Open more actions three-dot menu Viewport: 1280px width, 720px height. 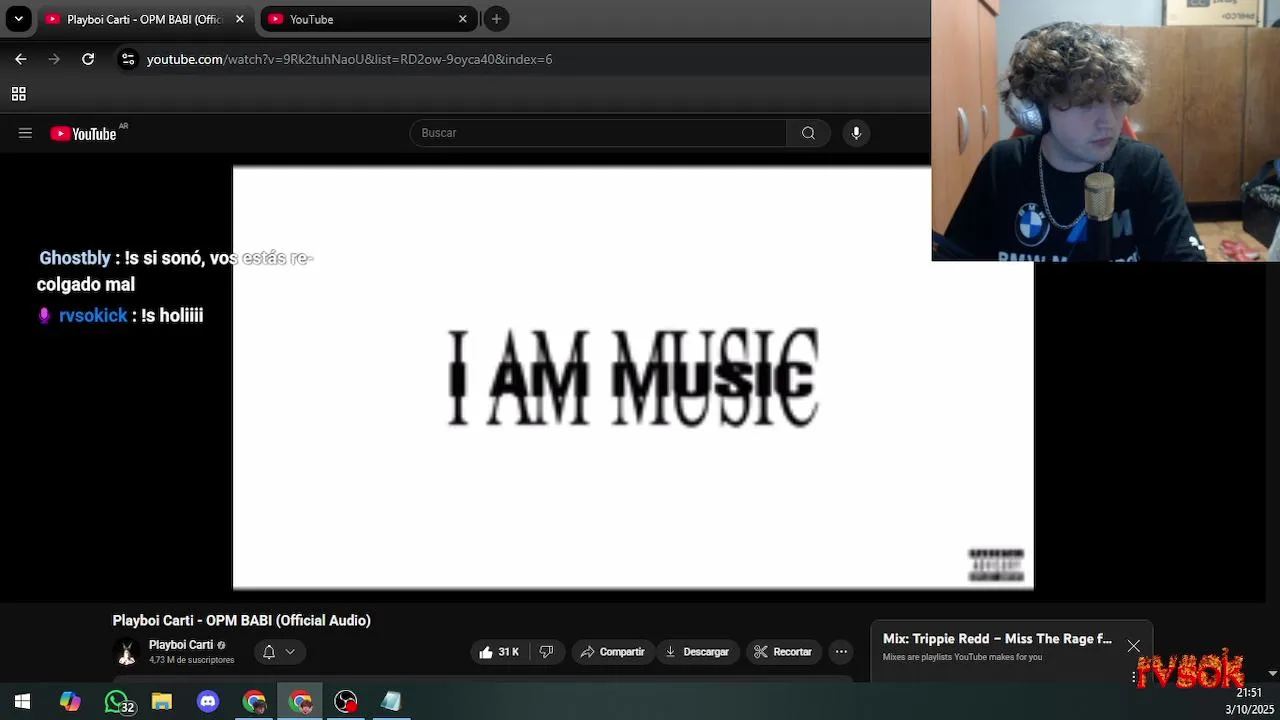(x=841, y=652)
